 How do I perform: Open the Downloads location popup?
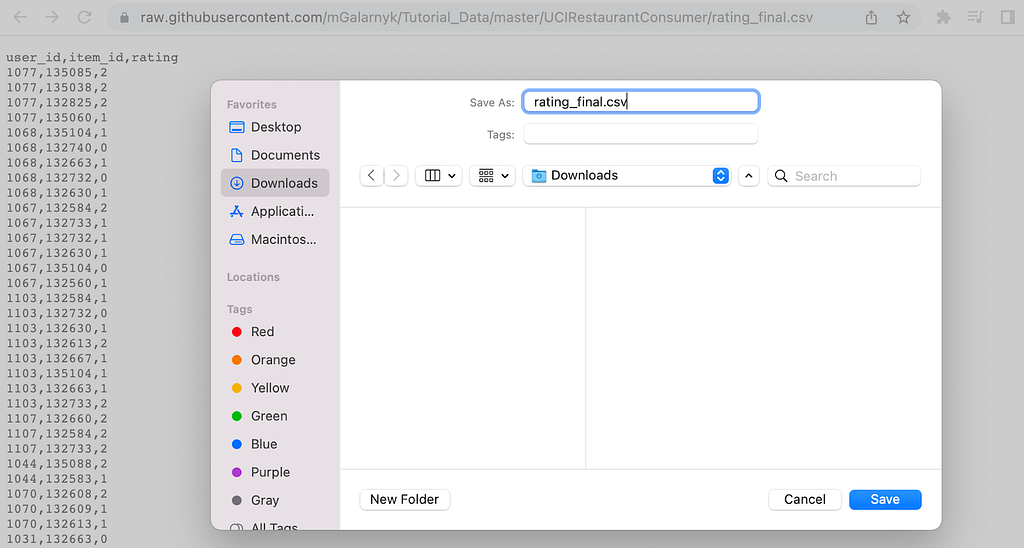(x=627, y=176)
